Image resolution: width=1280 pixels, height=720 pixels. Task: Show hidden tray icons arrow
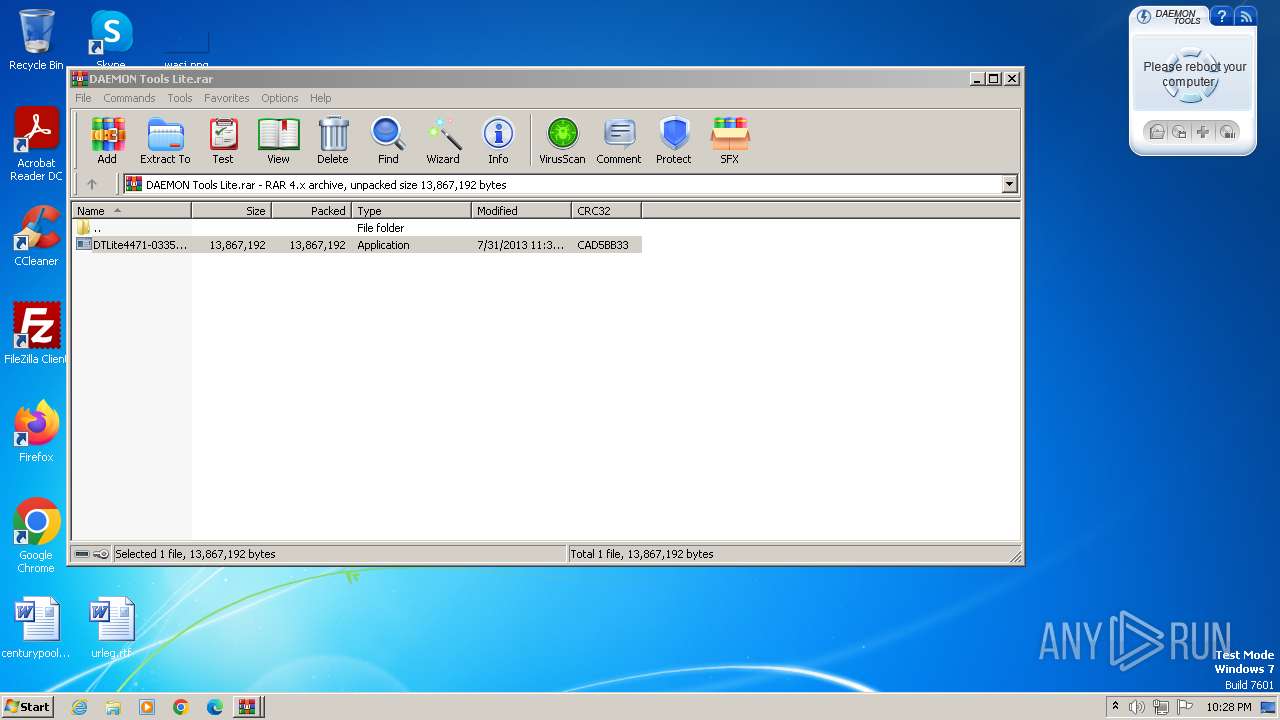click(x=1115, y=707)
